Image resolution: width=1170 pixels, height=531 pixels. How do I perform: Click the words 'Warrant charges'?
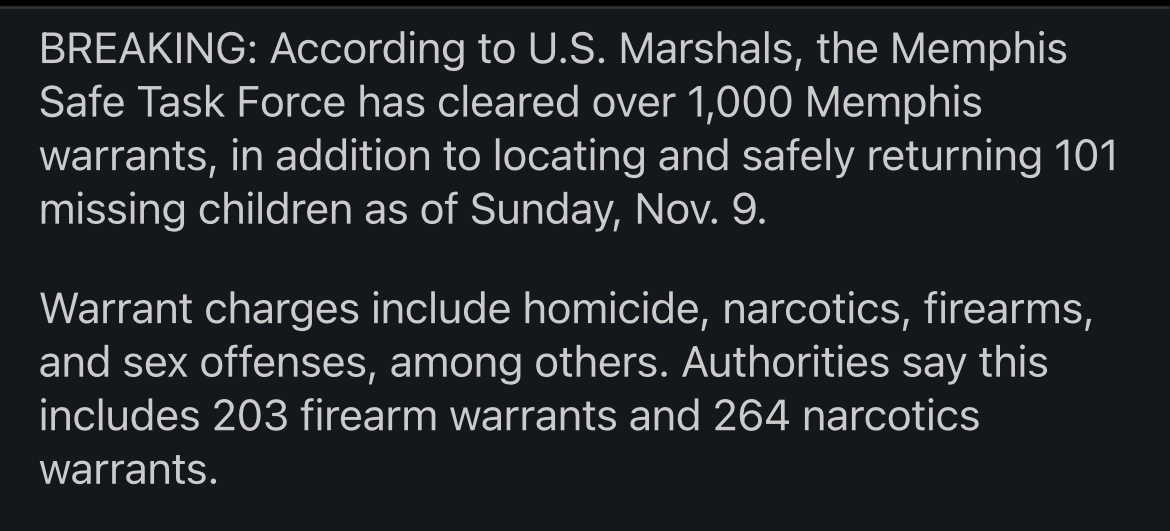(x=198, y=309)
